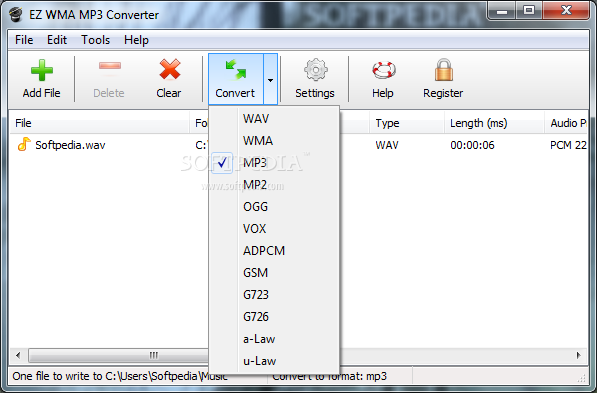Choose u-Law output format

(x=274, y=361)
